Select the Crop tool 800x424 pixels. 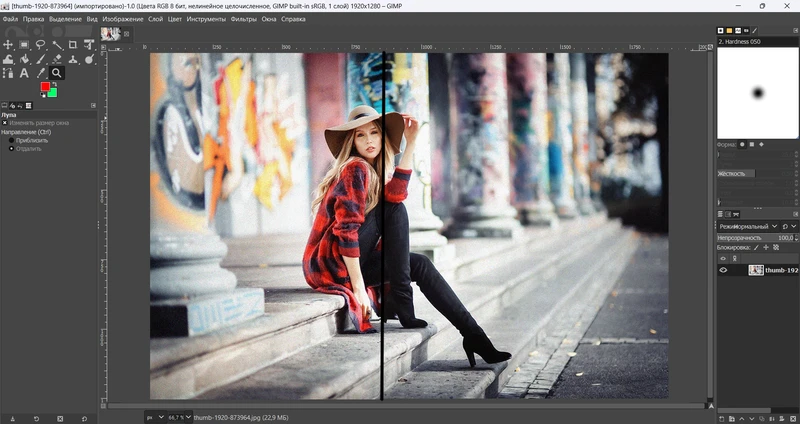tap(73, 45)
